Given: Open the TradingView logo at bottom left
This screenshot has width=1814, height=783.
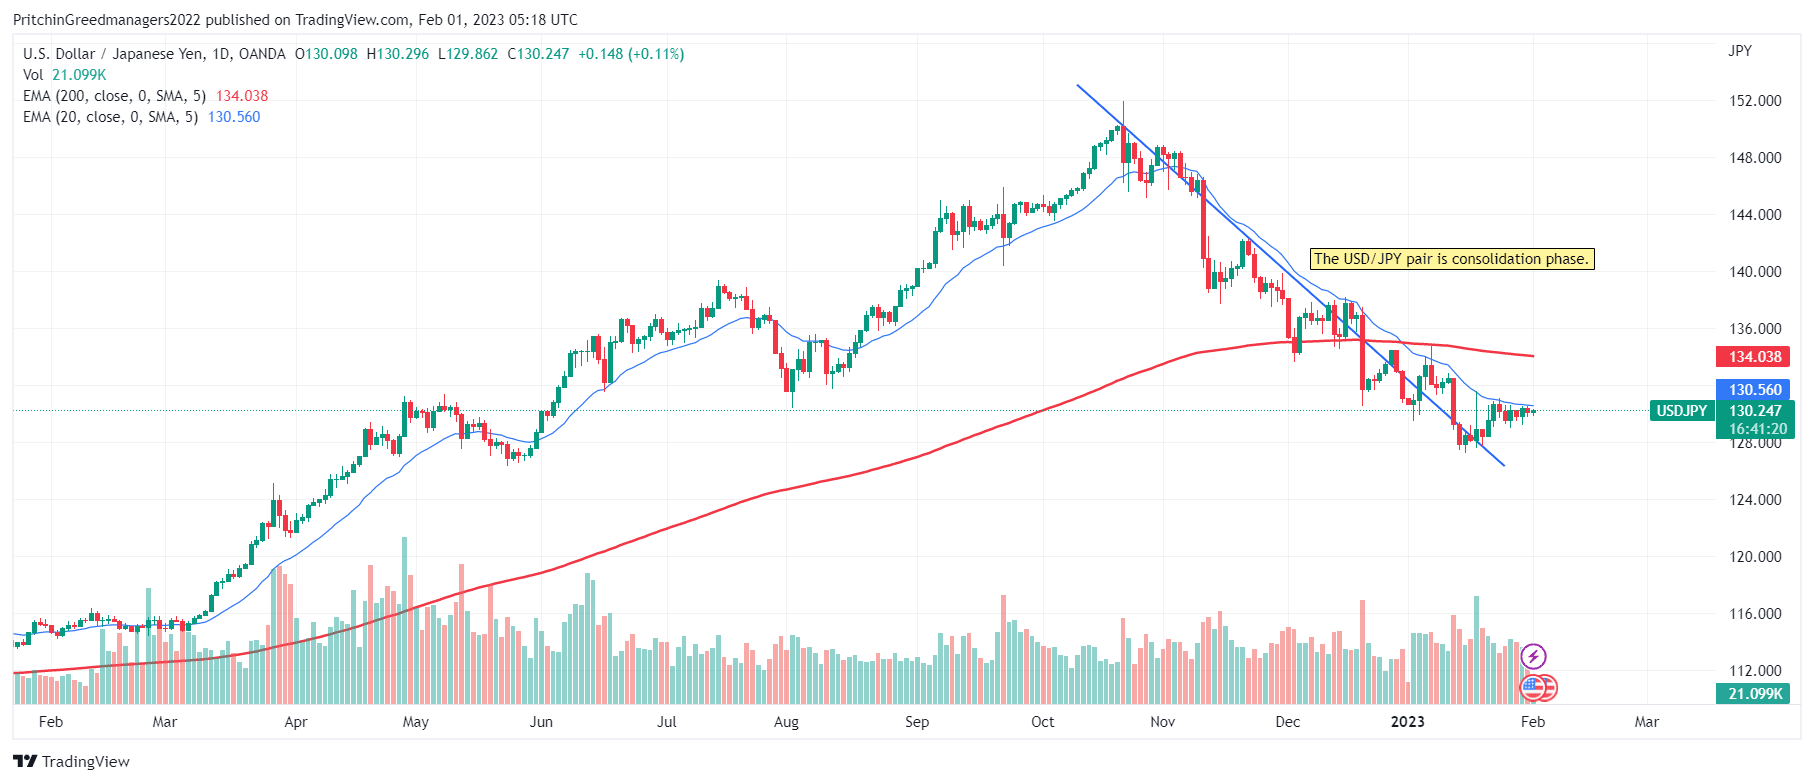Looking at the screenshot, I should pos(71,761).
